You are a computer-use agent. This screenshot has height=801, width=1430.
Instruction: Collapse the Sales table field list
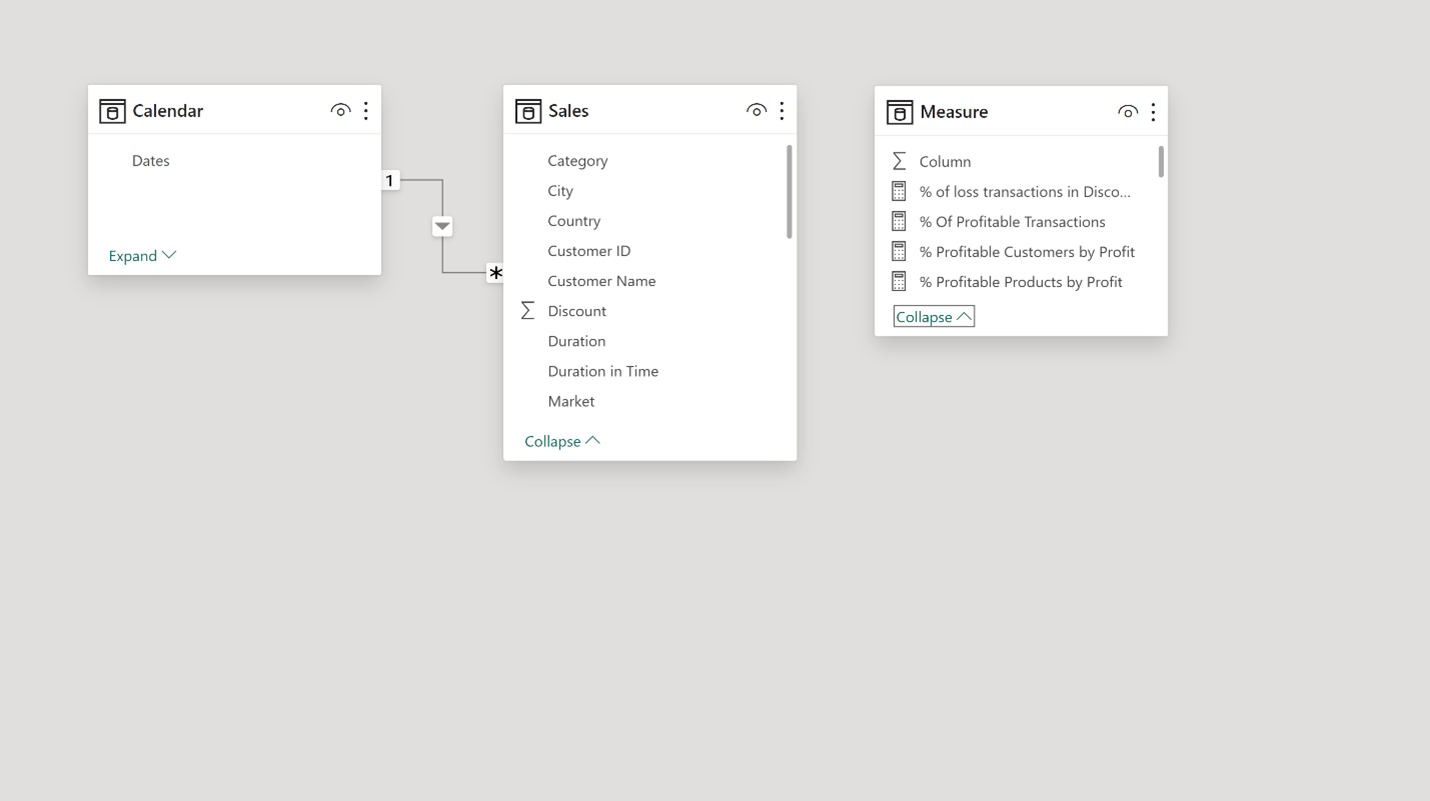click(x=562, y=441)
